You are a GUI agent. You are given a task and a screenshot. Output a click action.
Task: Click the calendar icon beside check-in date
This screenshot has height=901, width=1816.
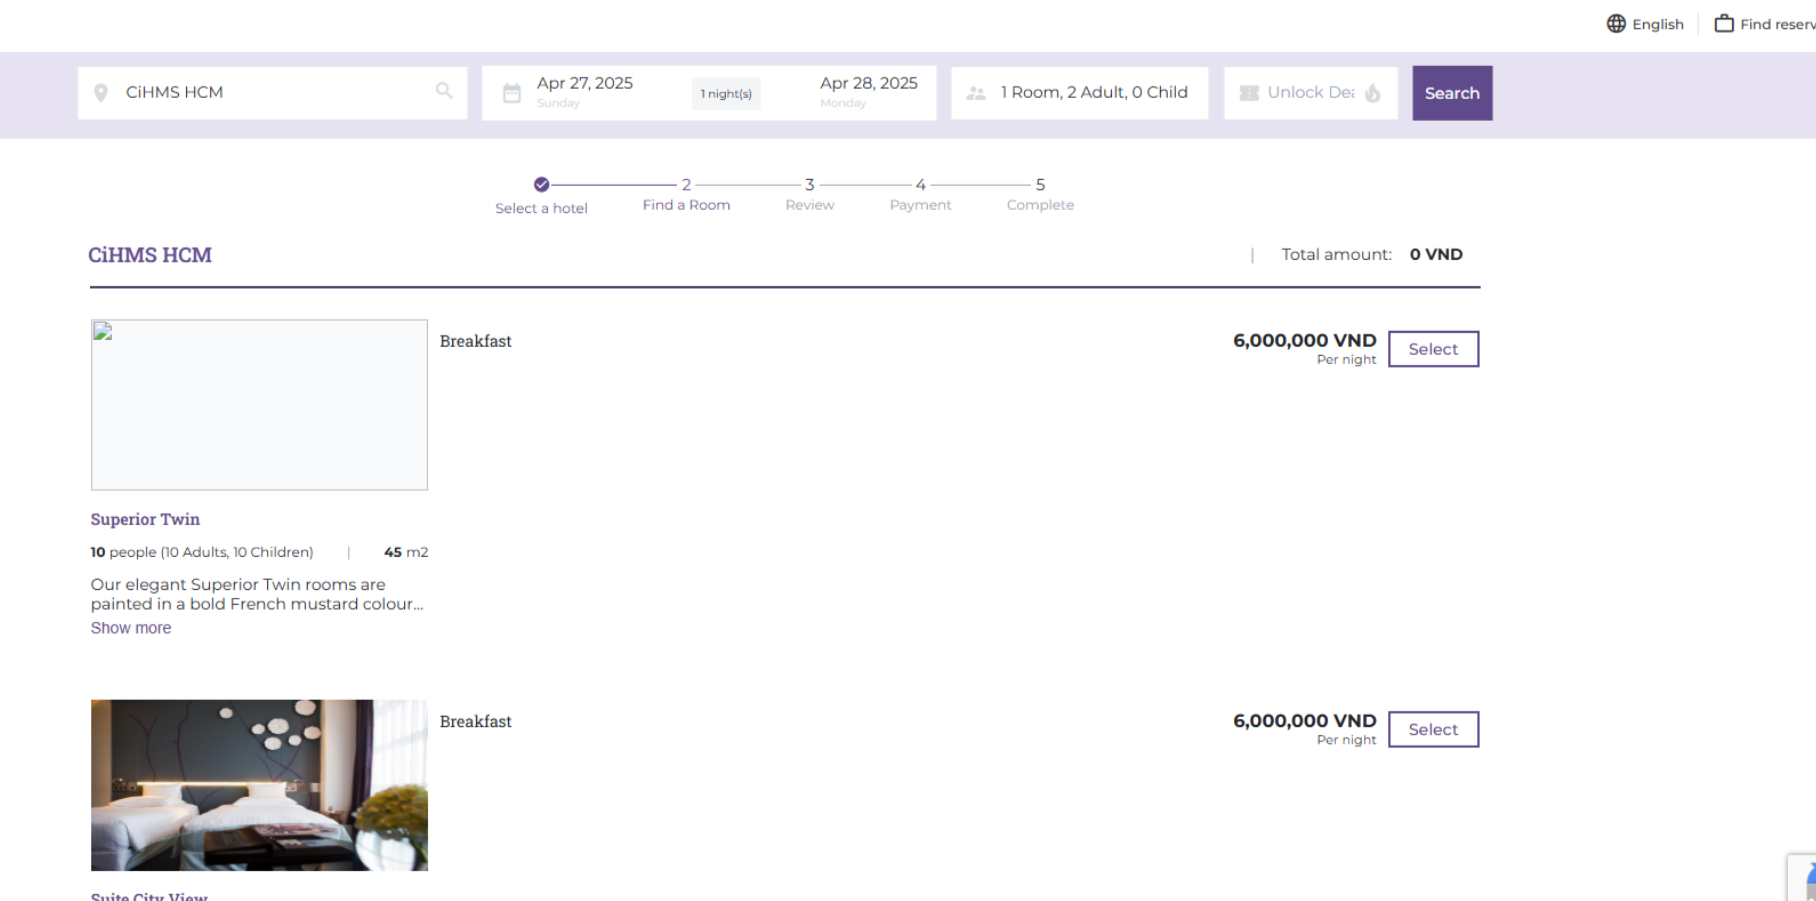tap(512, 93)
